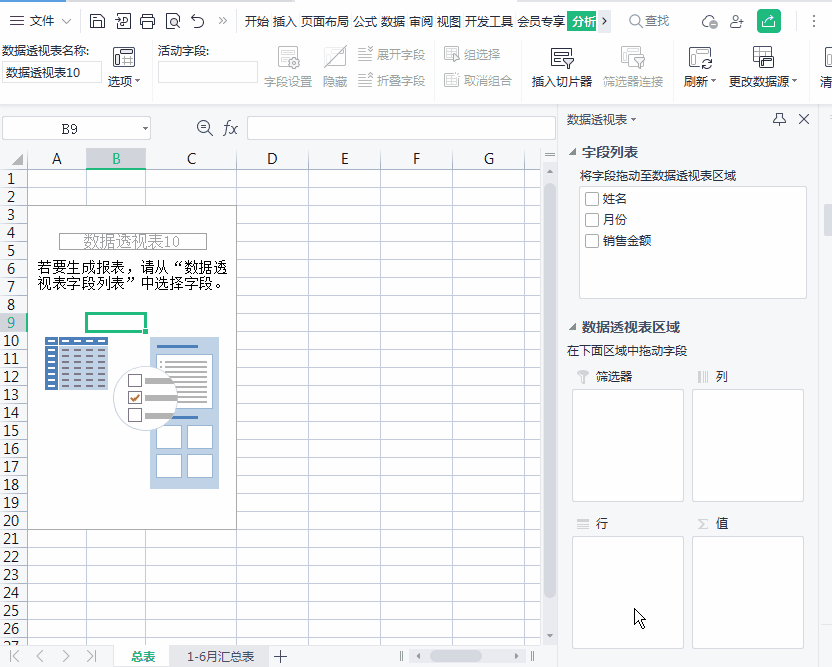The width and height of the screenshot is (832, 667).
Task: Edit the pivot table name field
Action: 51,72
